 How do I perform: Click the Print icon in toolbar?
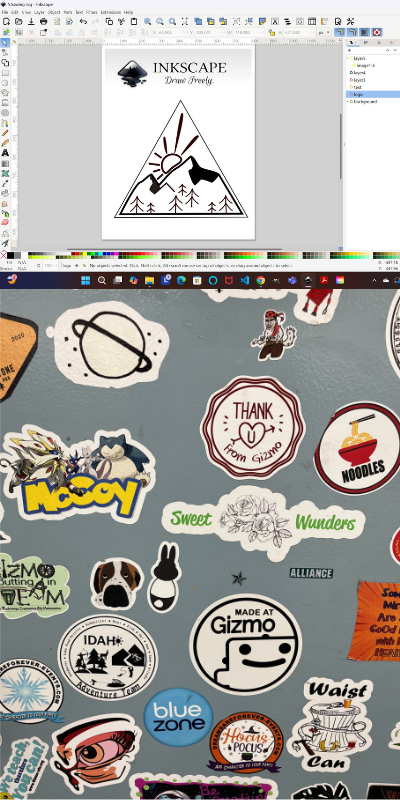click(x=43, y=21)
